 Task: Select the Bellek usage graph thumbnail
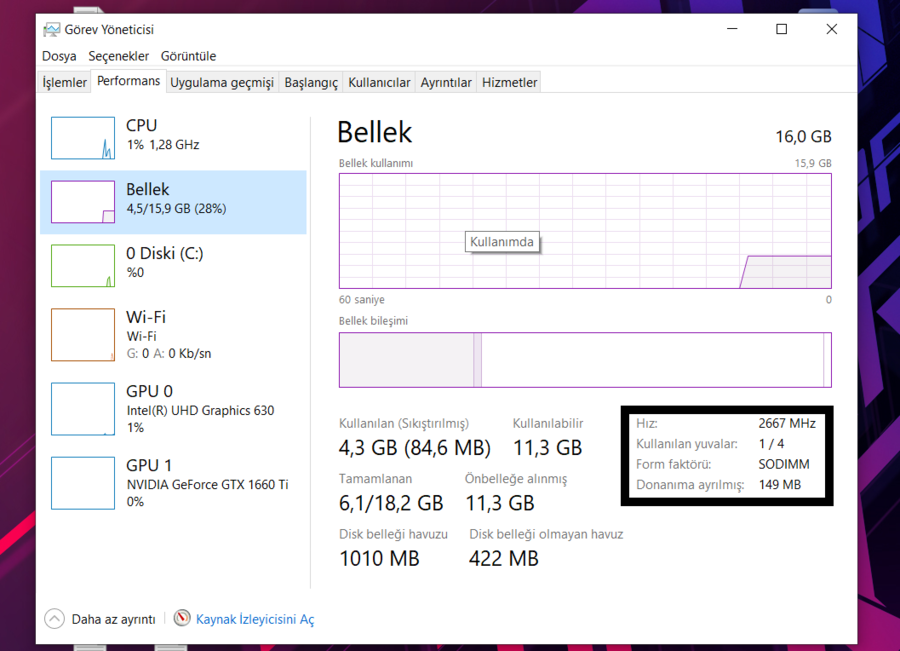click(83, 202)
